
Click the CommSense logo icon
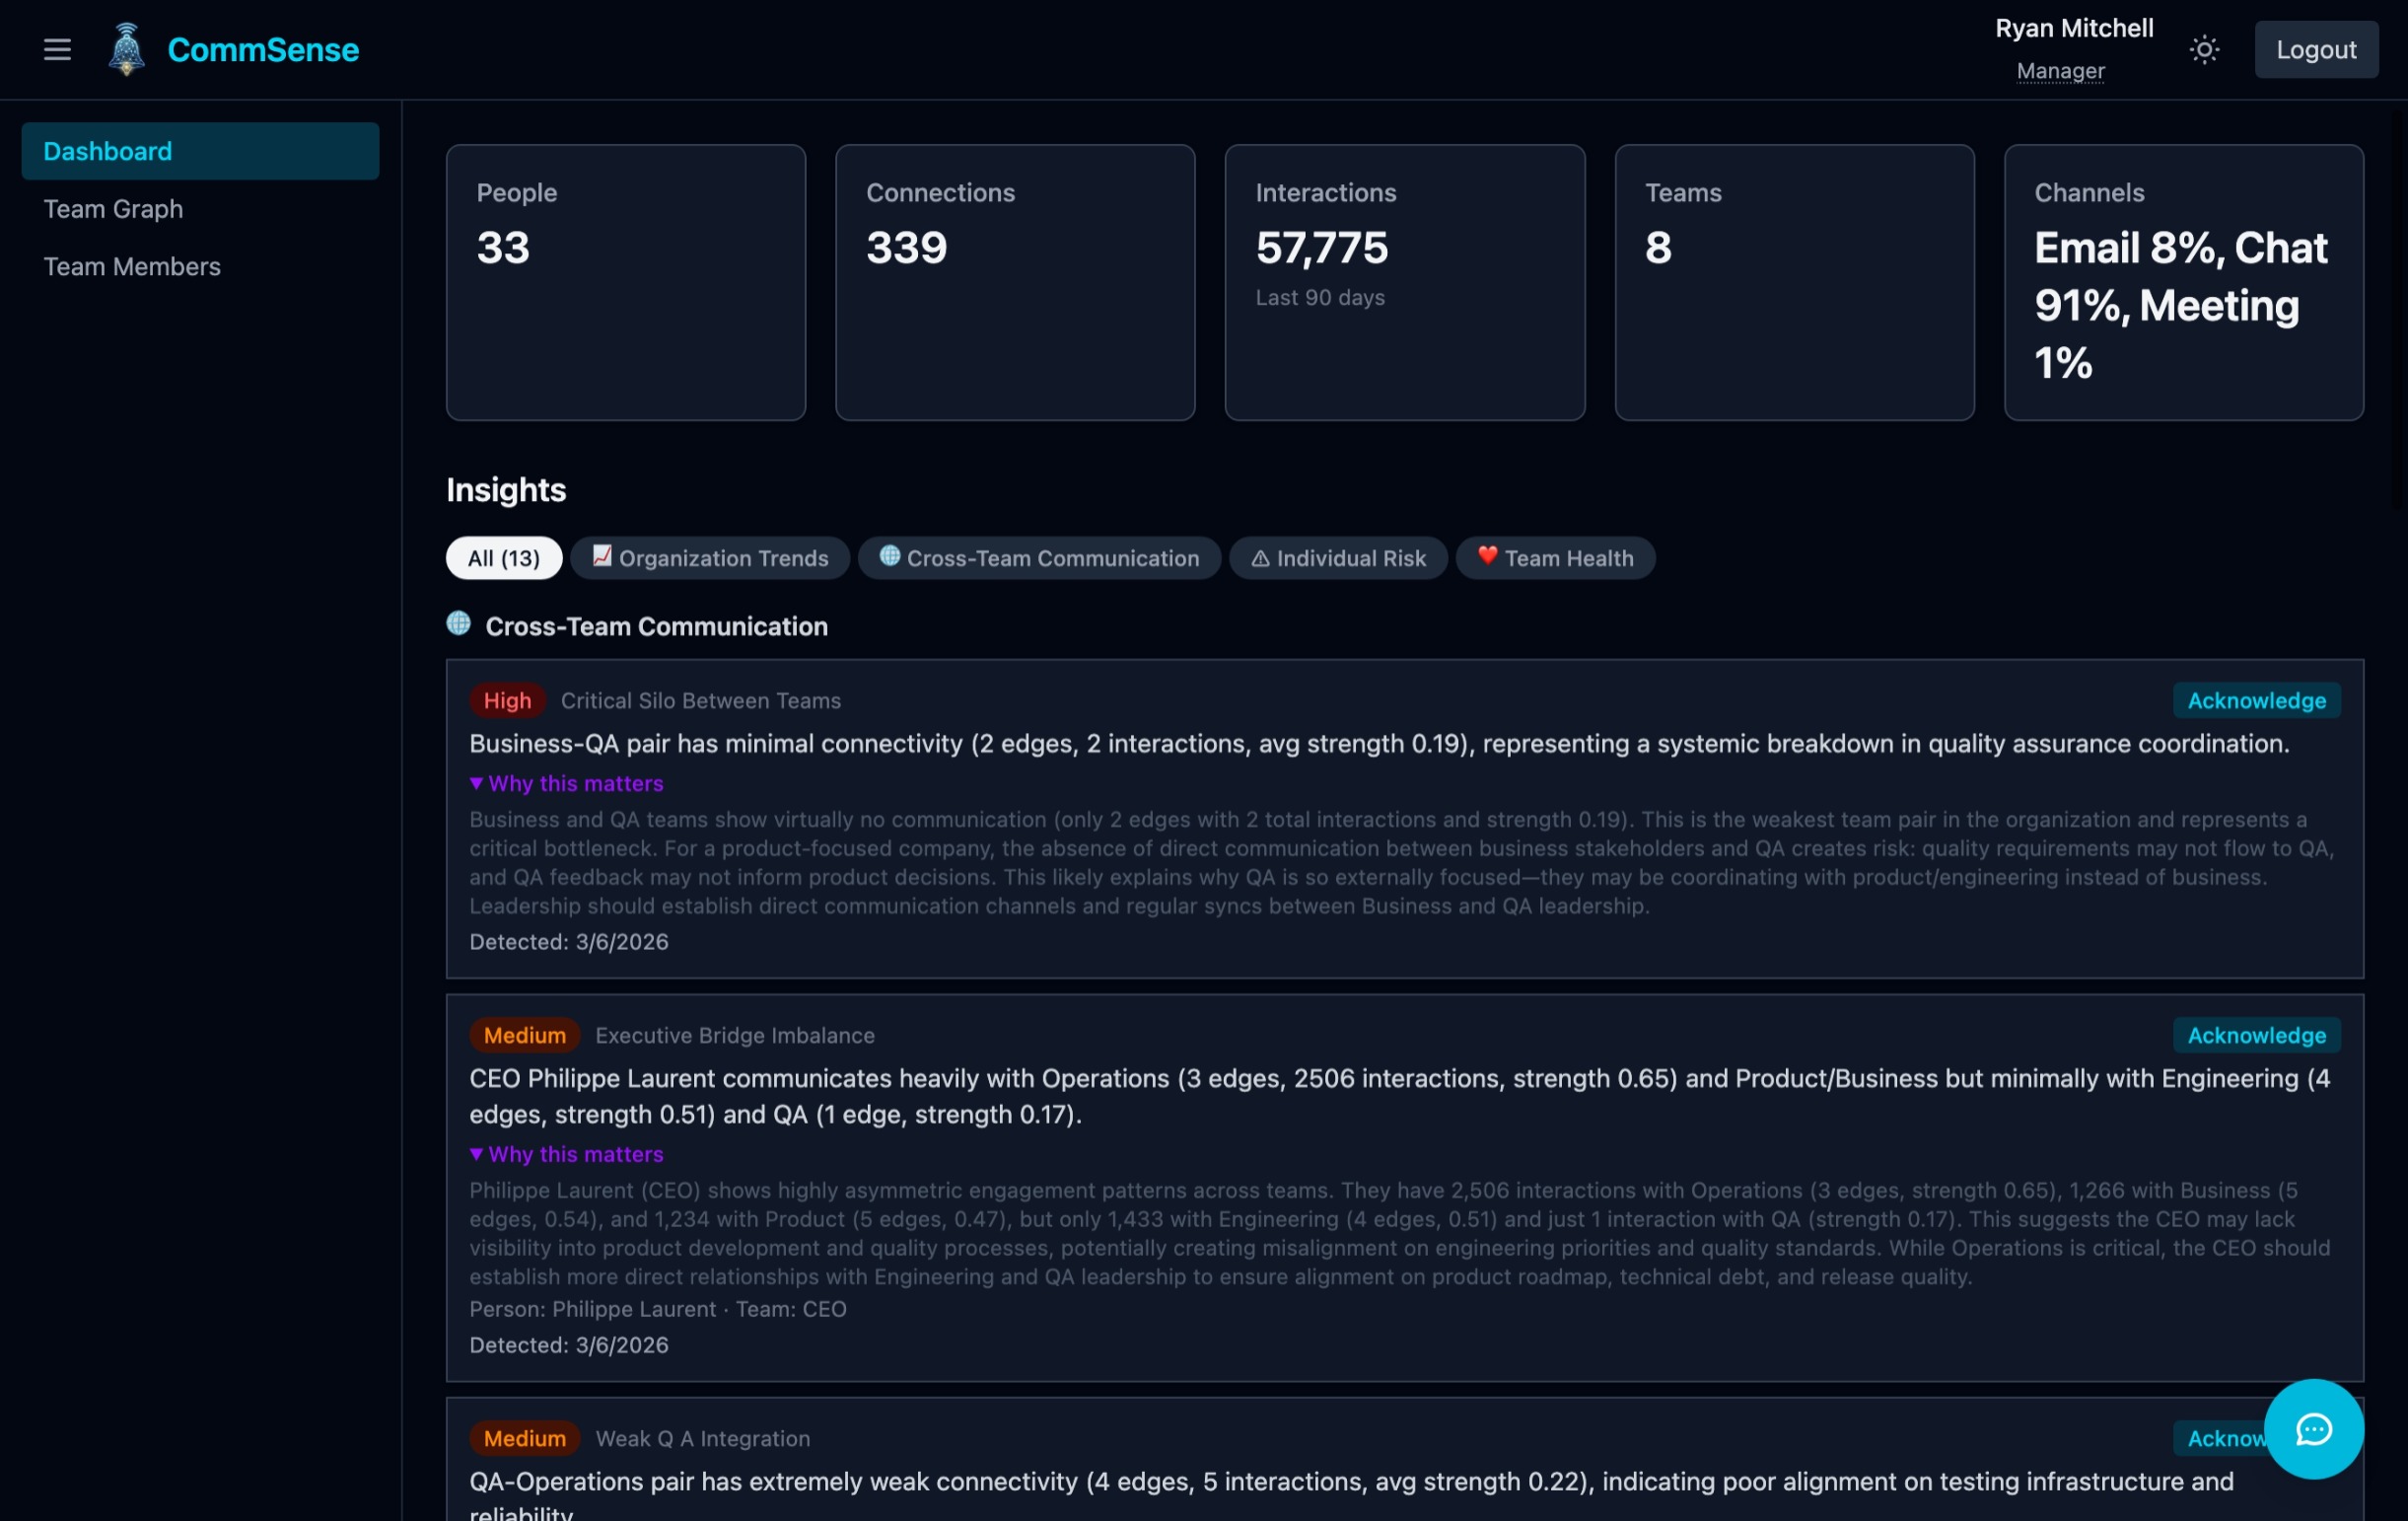126,49
